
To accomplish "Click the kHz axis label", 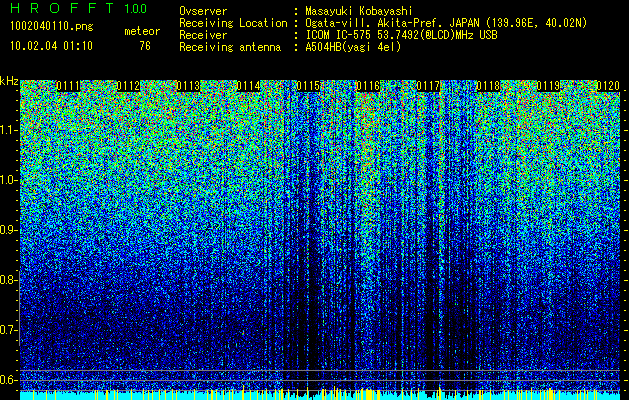I will point(9,81).
